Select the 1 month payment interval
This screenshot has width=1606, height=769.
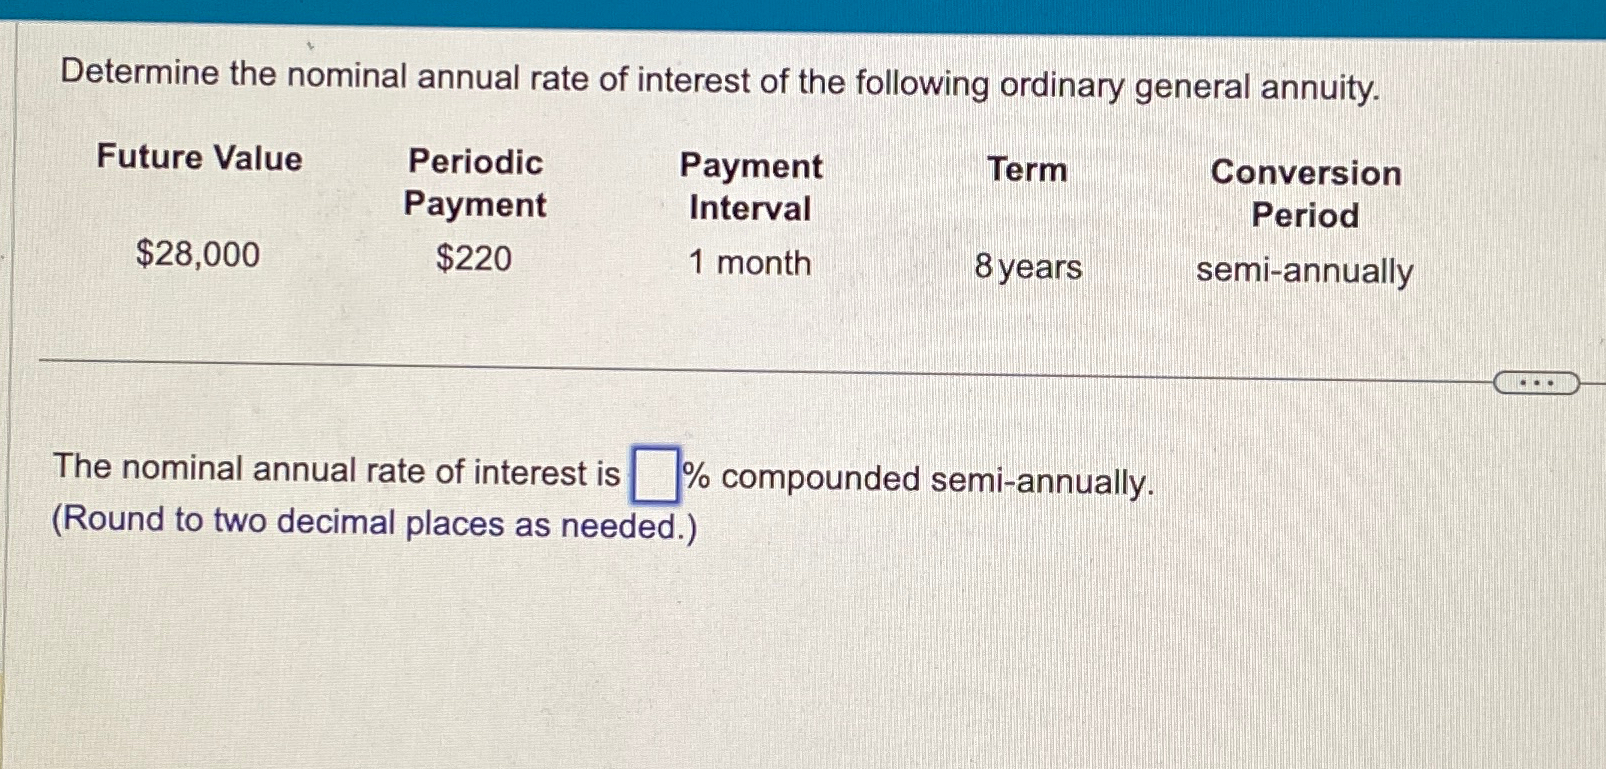coord(749,263)
